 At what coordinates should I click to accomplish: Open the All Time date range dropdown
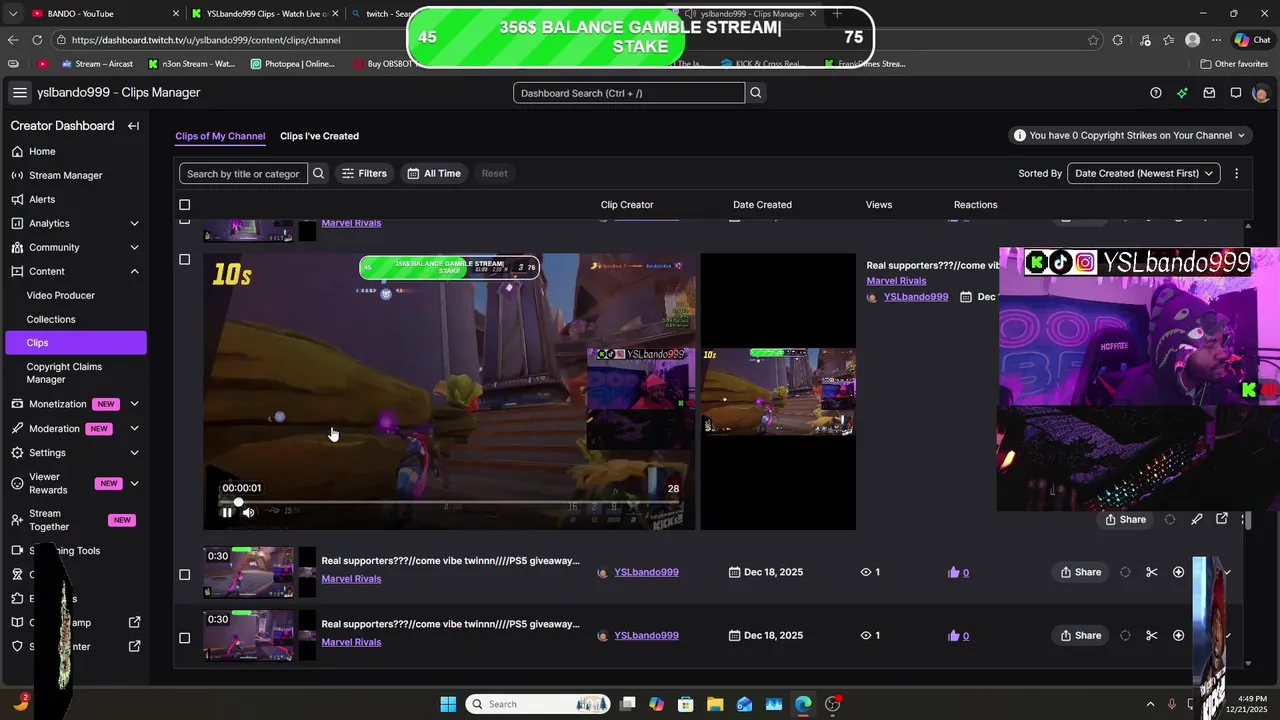433,173
